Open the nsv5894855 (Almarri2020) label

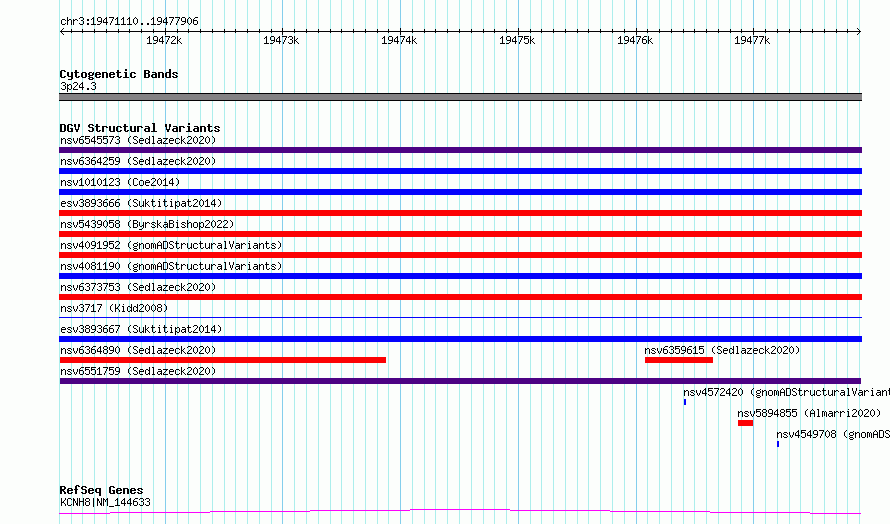click(x=809, y=413)
